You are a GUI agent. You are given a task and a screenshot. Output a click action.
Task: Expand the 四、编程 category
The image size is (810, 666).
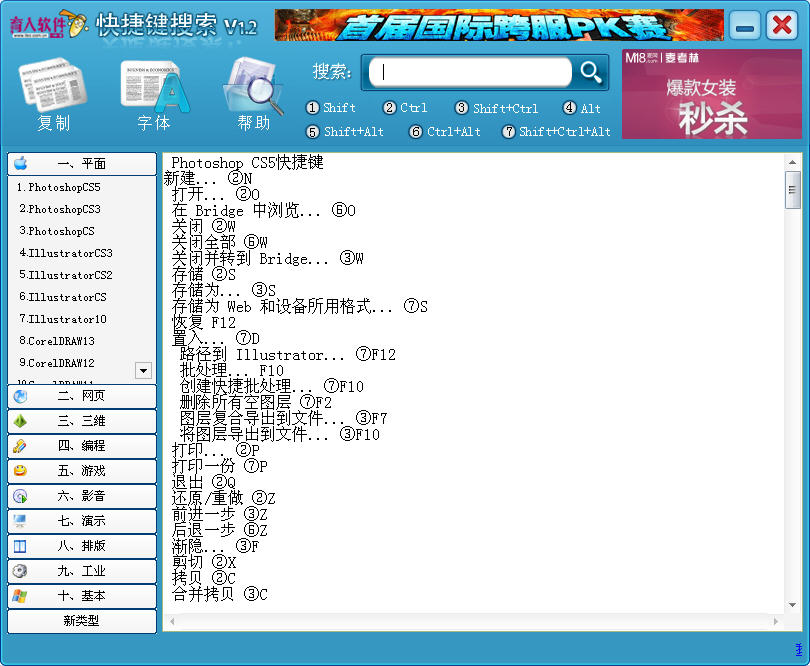[x=82, y=446]
